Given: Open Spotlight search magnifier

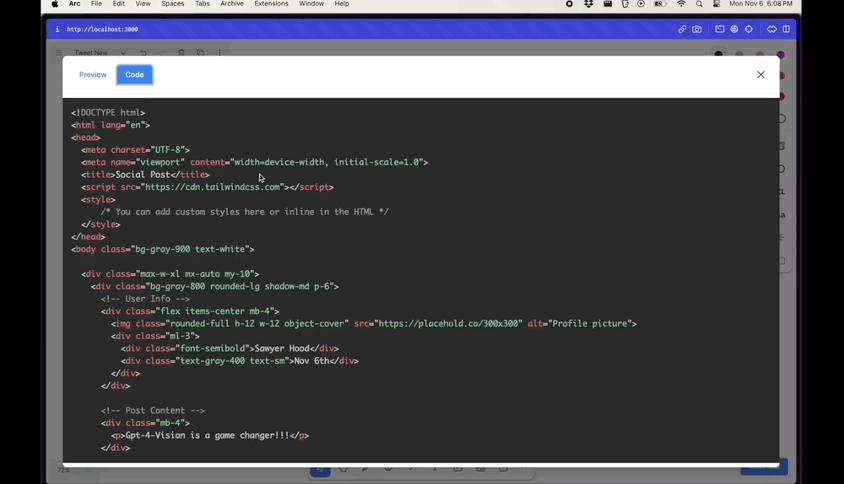Looking at the screenshot, I should coord(699,4).
